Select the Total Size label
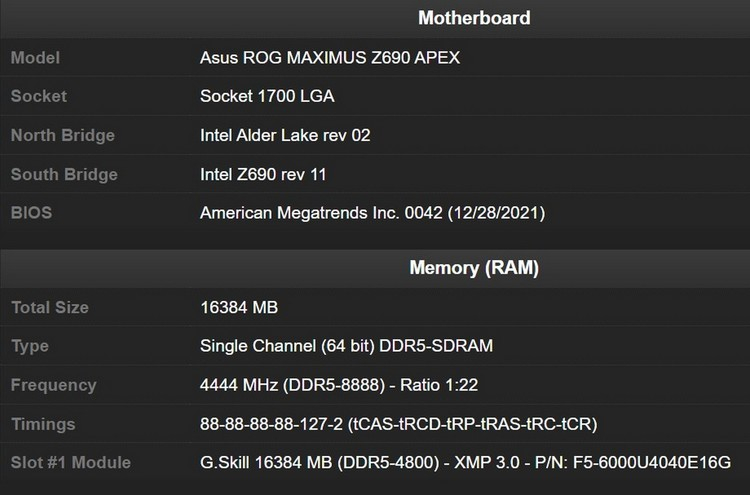Screen dimensions: 750x495 click(50, 308)
